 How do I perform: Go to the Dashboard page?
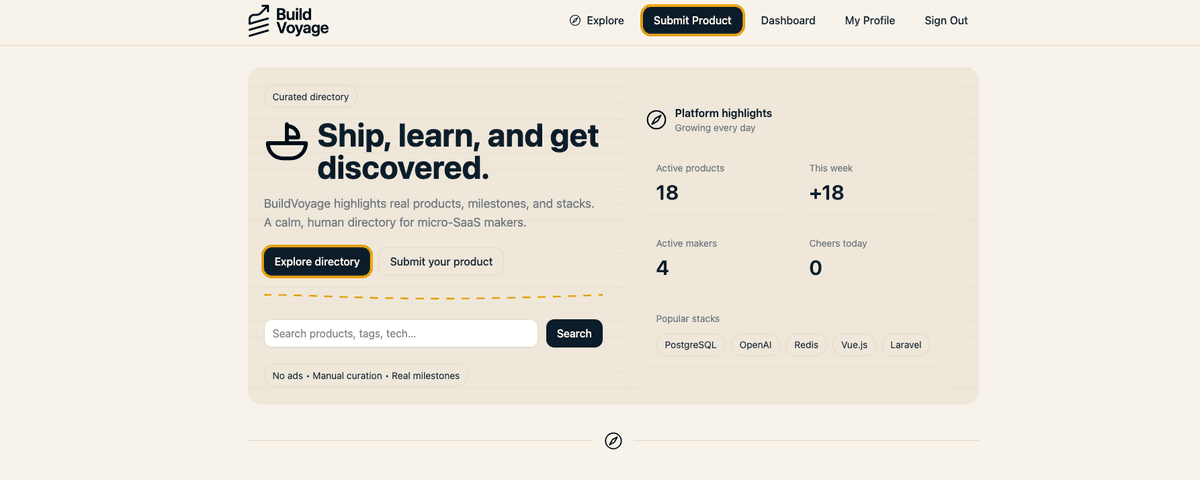tap(788, 21)
